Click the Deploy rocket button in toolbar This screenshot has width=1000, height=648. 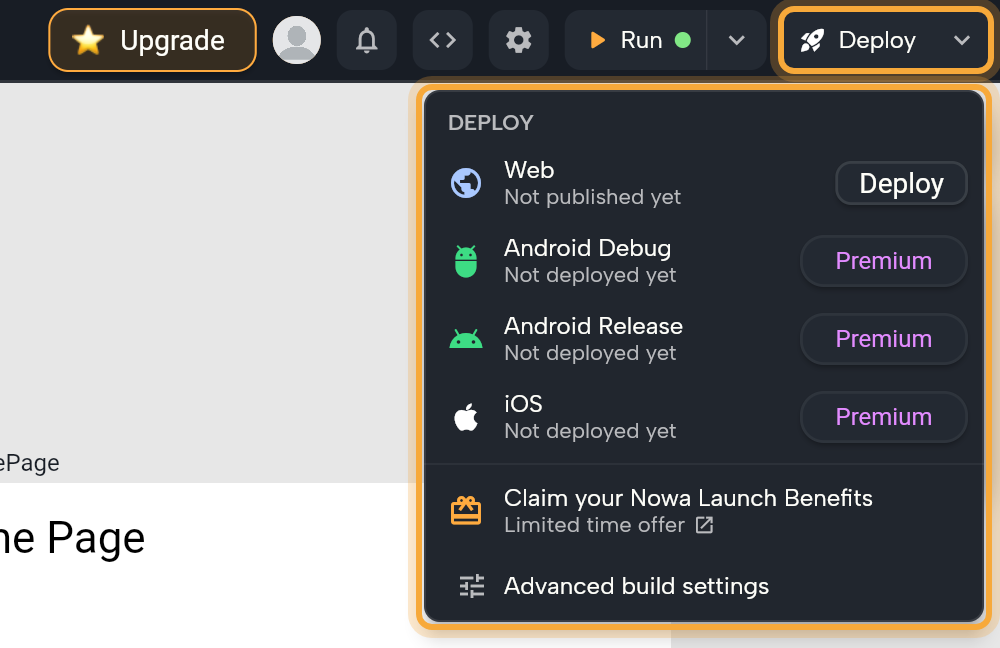click(860, 40)
